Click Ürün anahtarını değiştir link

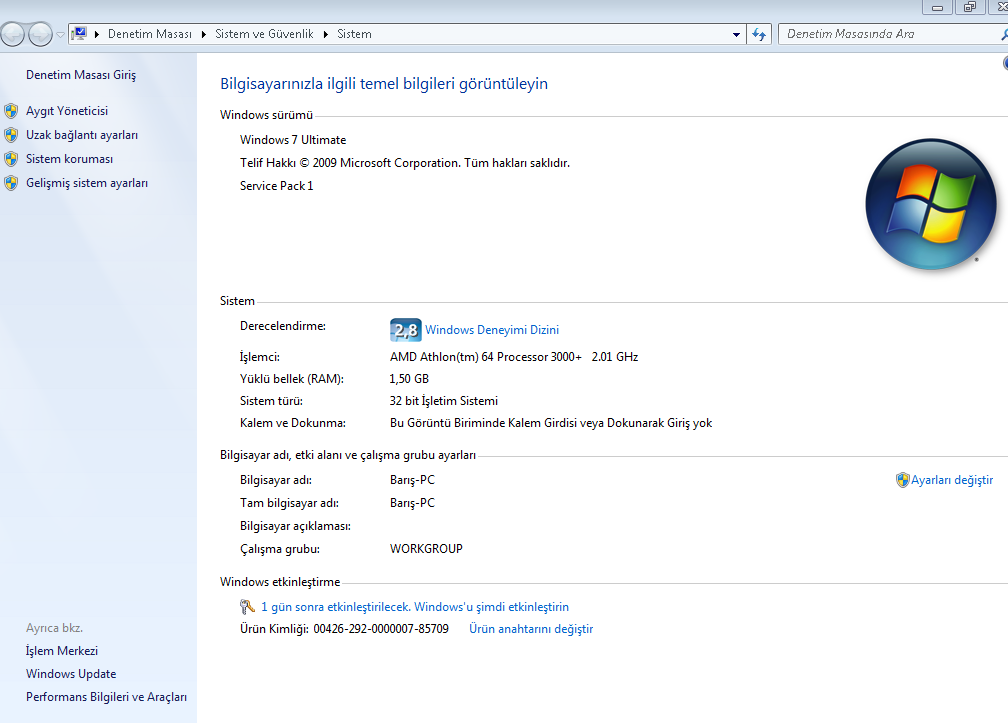(531, 629)
